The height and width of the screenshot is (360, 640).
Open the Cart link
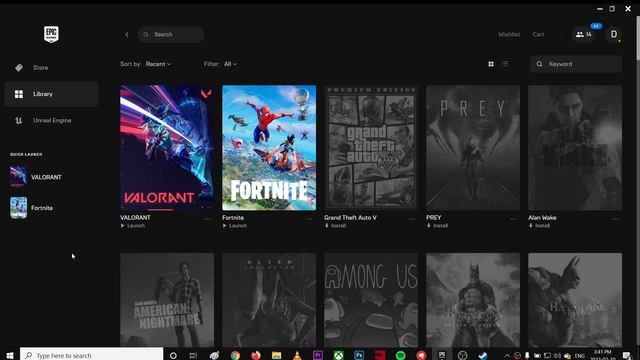pos(538,35)
